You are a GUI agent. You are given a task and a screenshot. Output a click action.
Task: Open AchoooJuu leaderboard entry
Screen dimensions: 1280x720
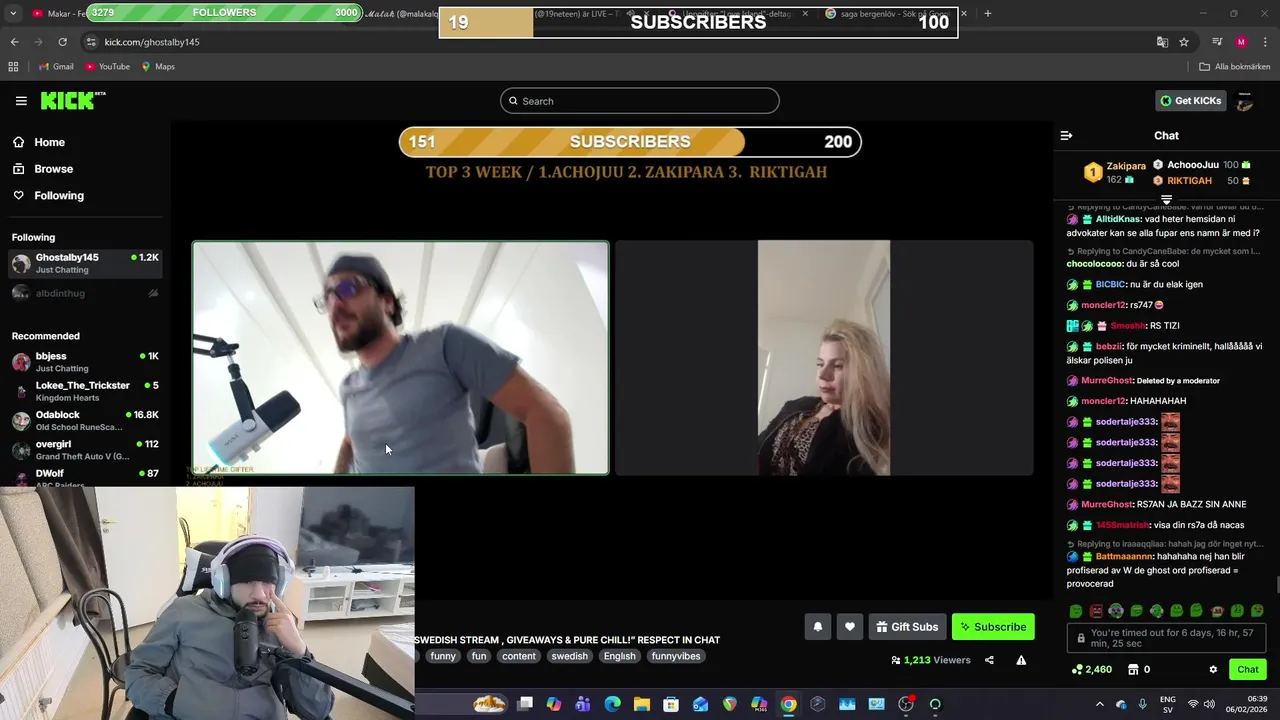1201,165
